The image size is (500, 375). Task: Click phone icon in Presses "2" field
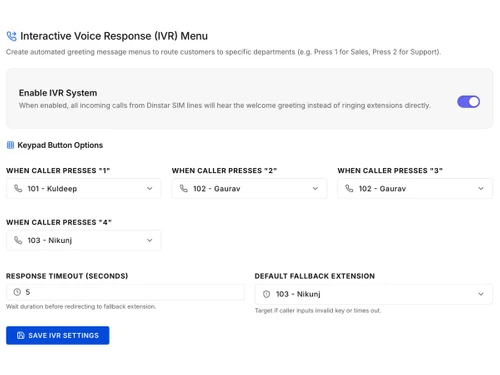(x=184, y=188)
